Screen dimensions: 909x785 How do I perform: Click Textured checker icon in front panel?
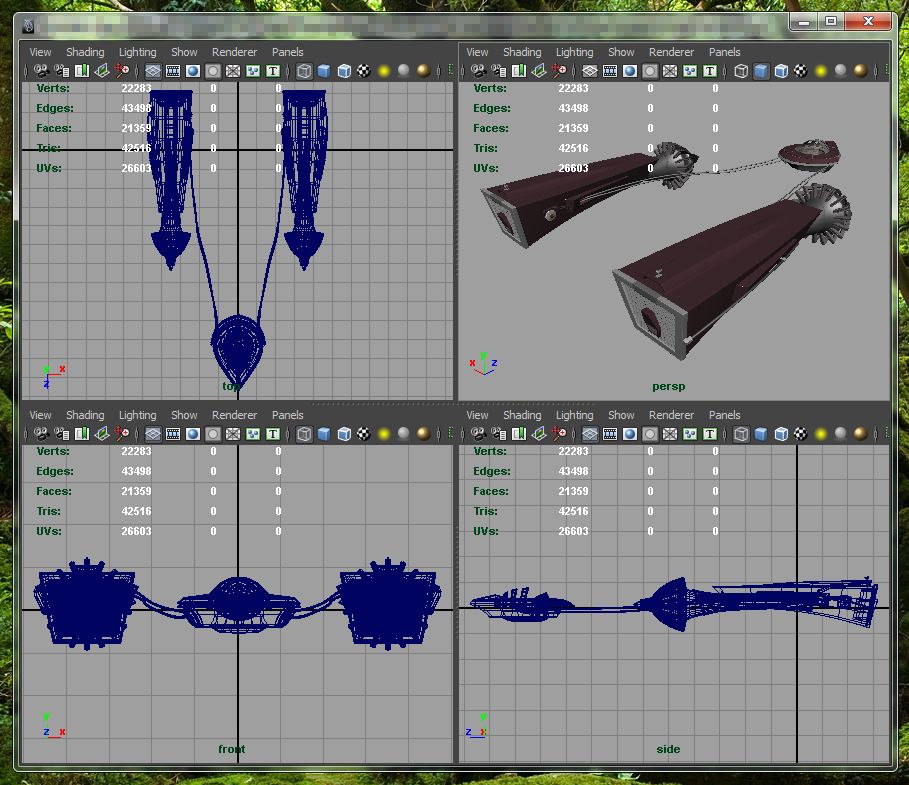click(364, 434)
